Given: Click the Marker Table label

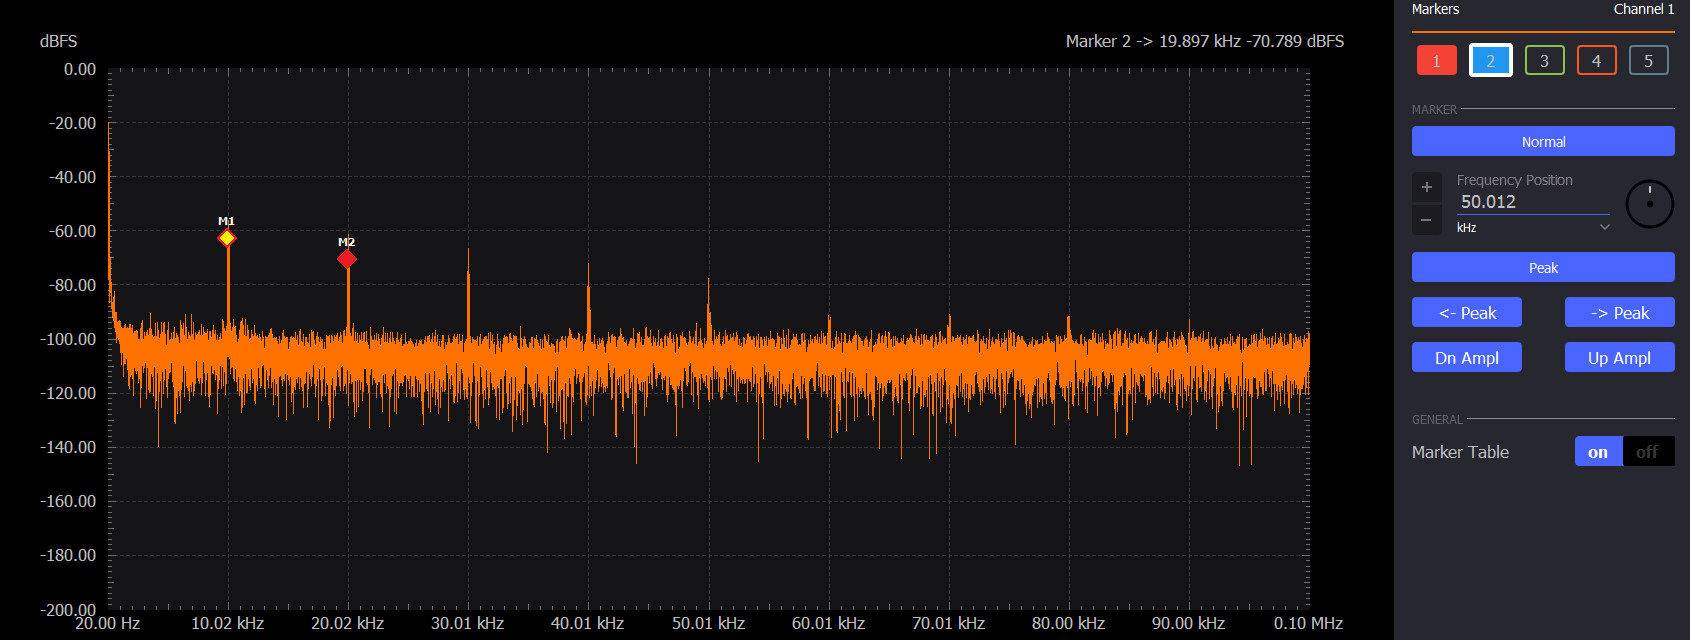Looking at the screenshot, I should (x=1460, y=452).
